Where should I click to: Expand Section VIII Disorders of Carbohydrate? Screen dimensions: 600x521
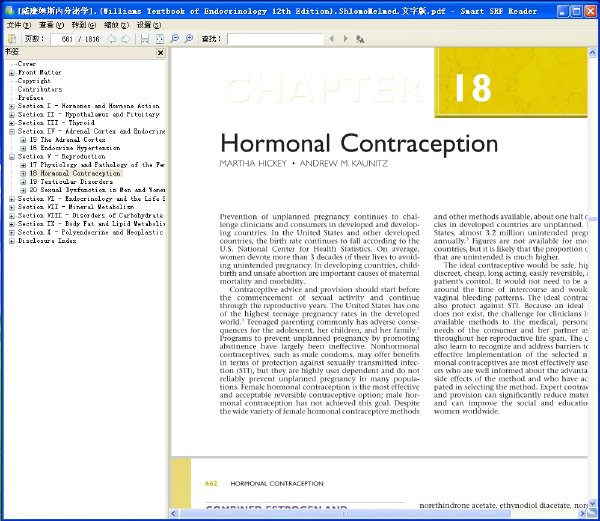[11, 216]
